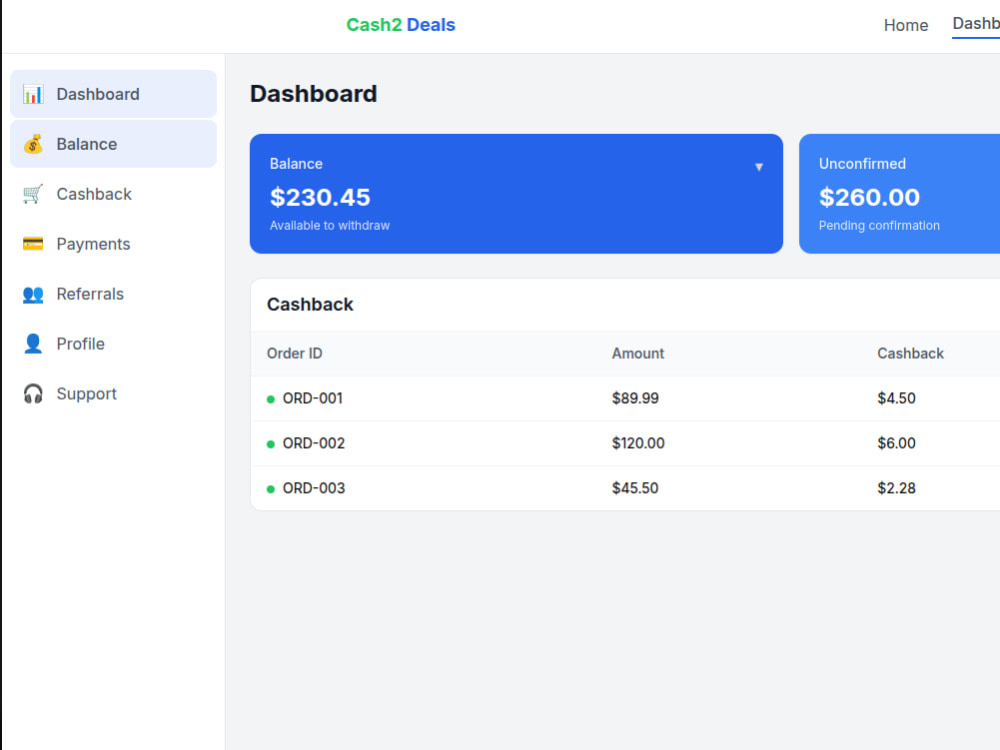Click the Cashback table section heading
1000x750 pixels.
pyautogui.click(x=310, y=305)
